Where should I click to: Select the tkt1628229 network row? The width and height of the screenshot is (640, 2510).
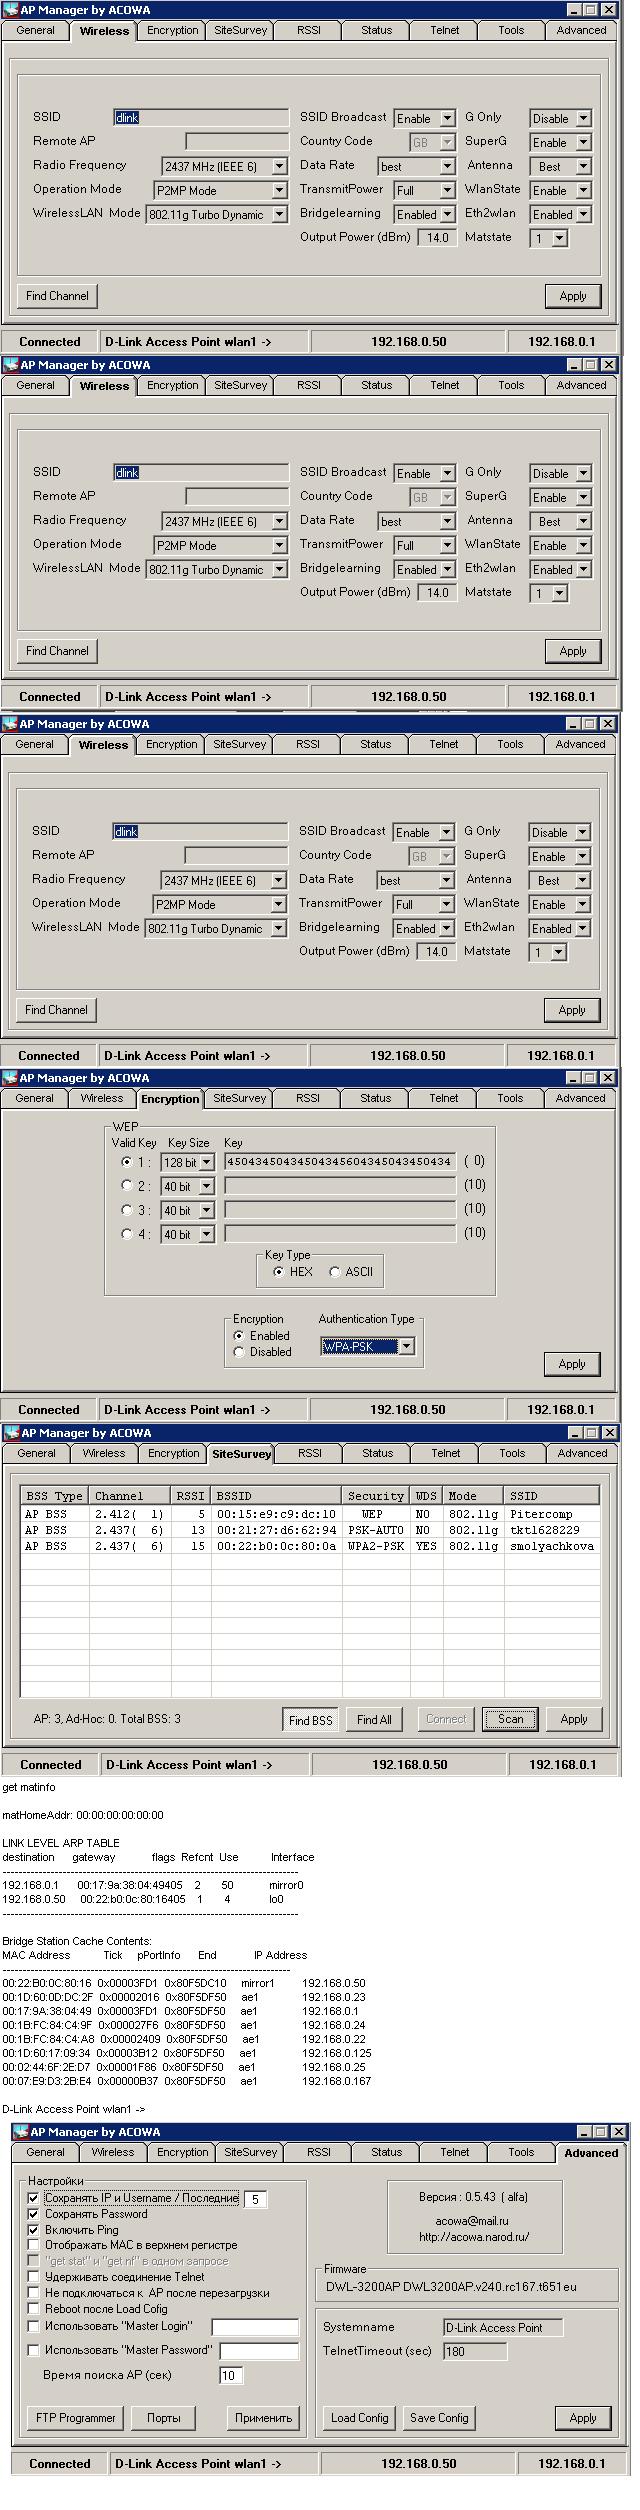310,1530
